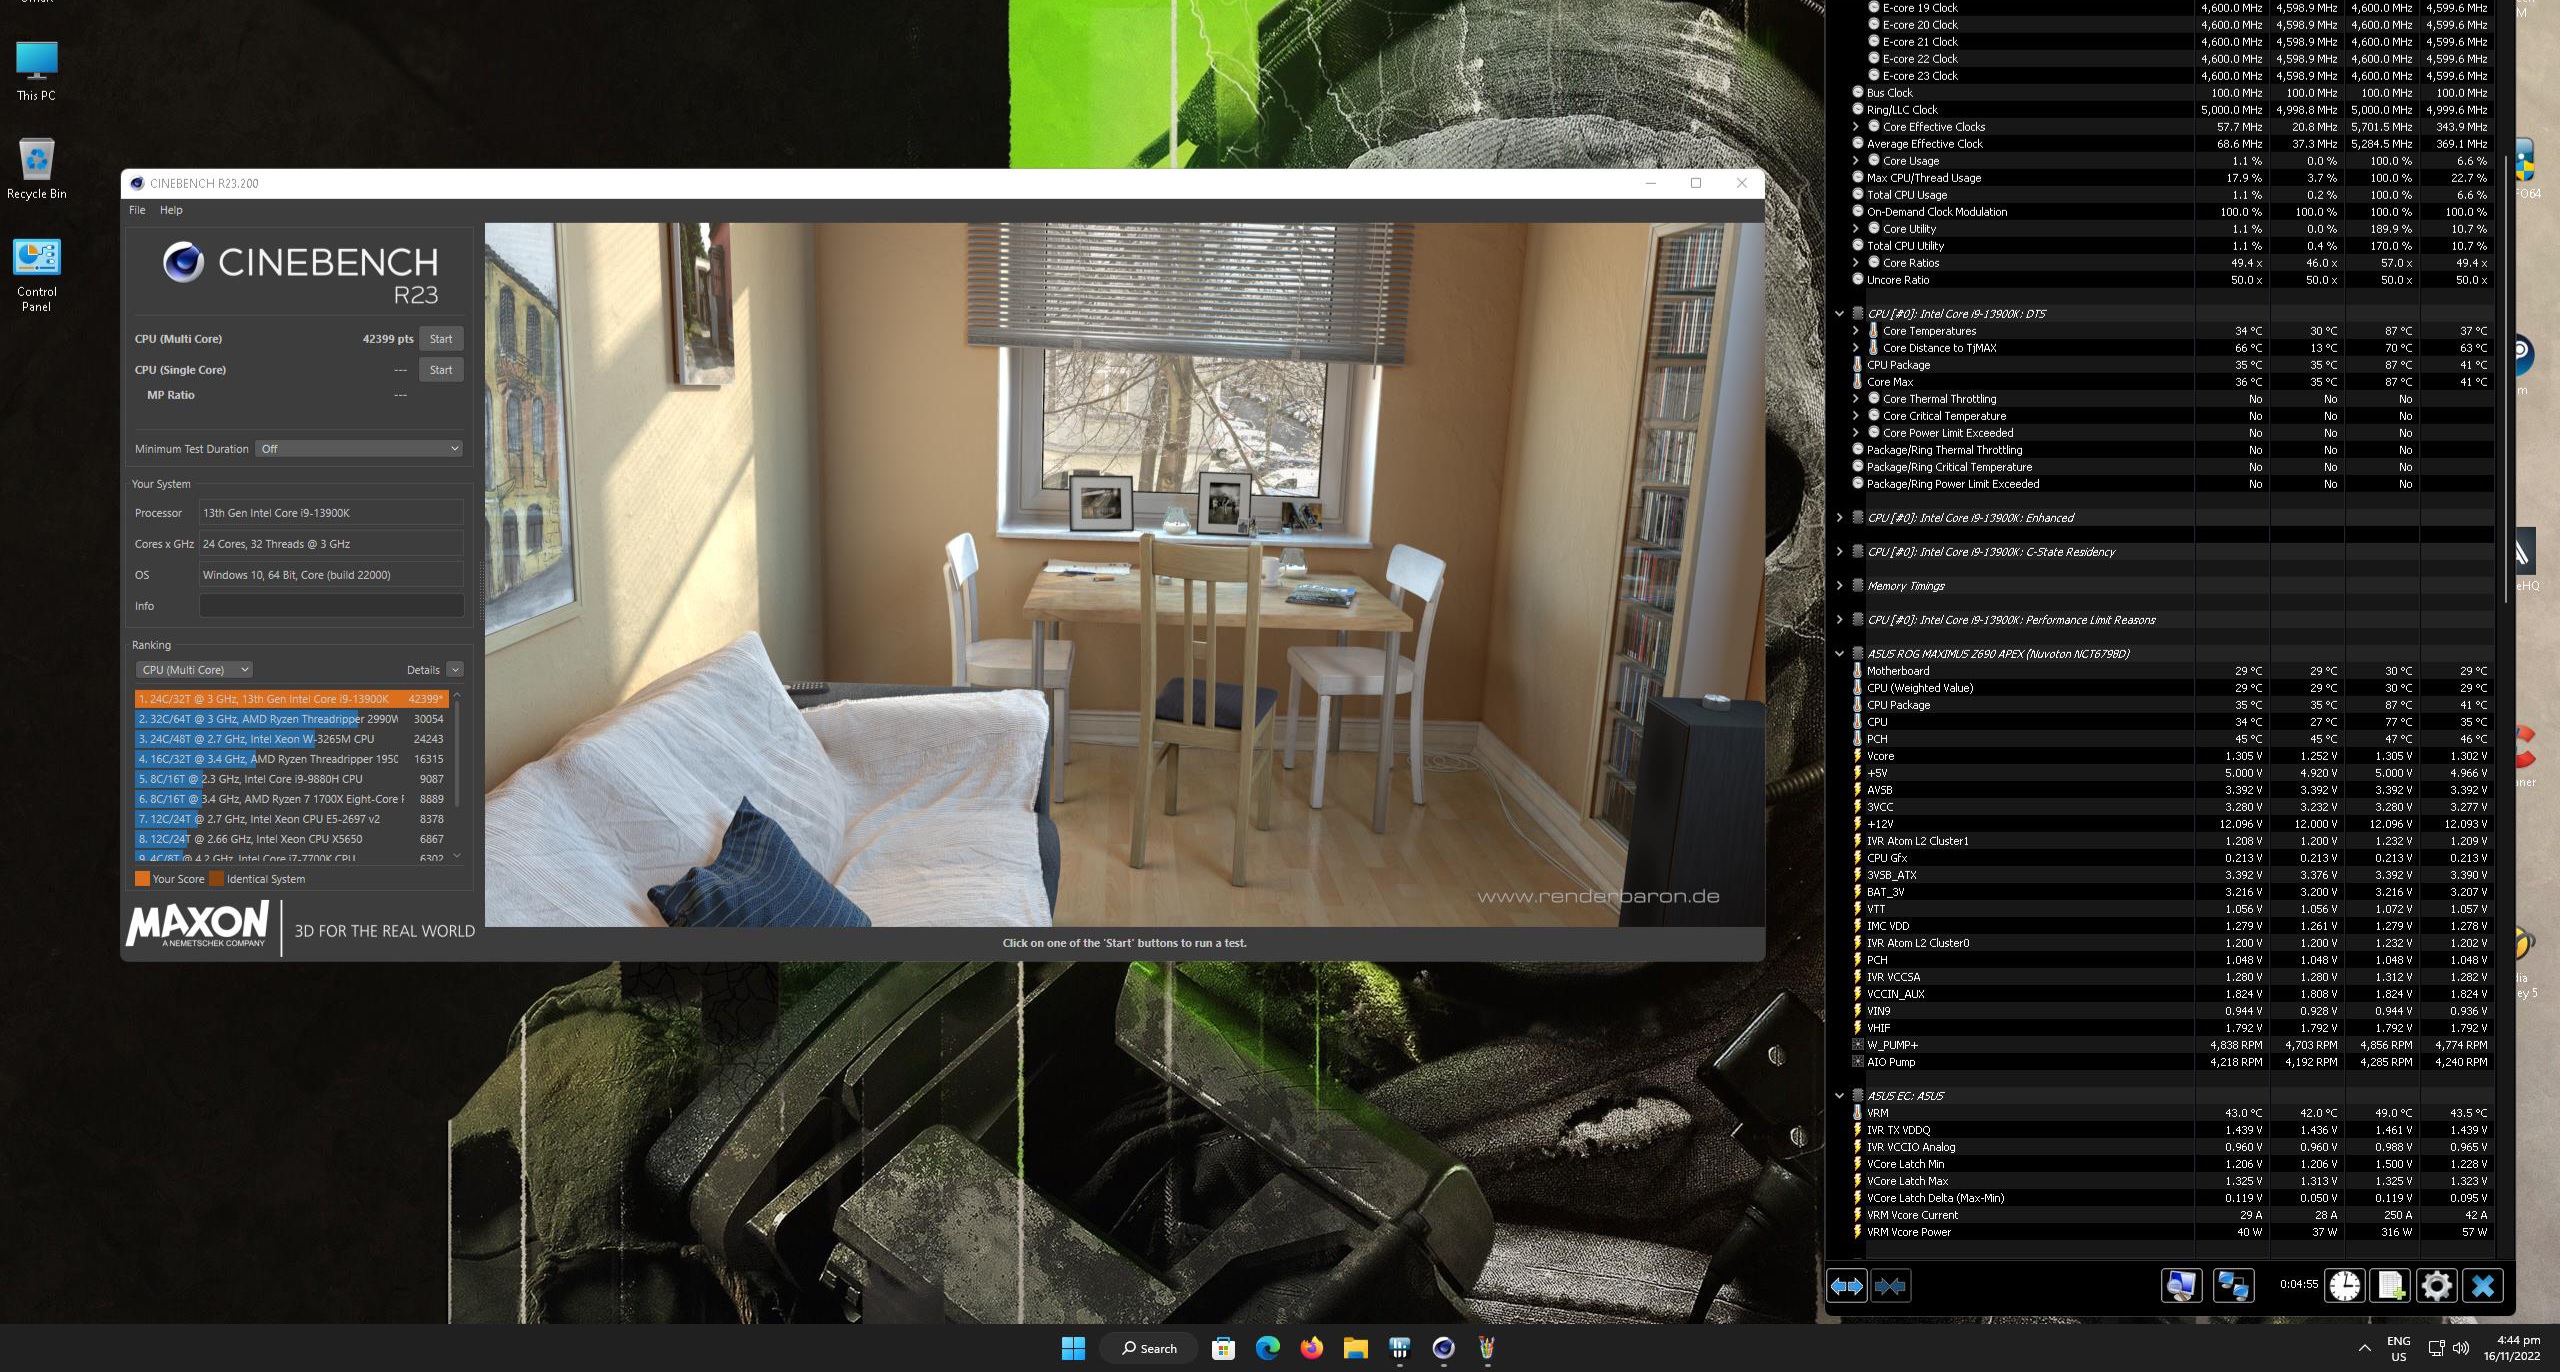2560x1372 pixels.
Task: Click the pencil cup taskbar icon
Action: point(1487,1348)
